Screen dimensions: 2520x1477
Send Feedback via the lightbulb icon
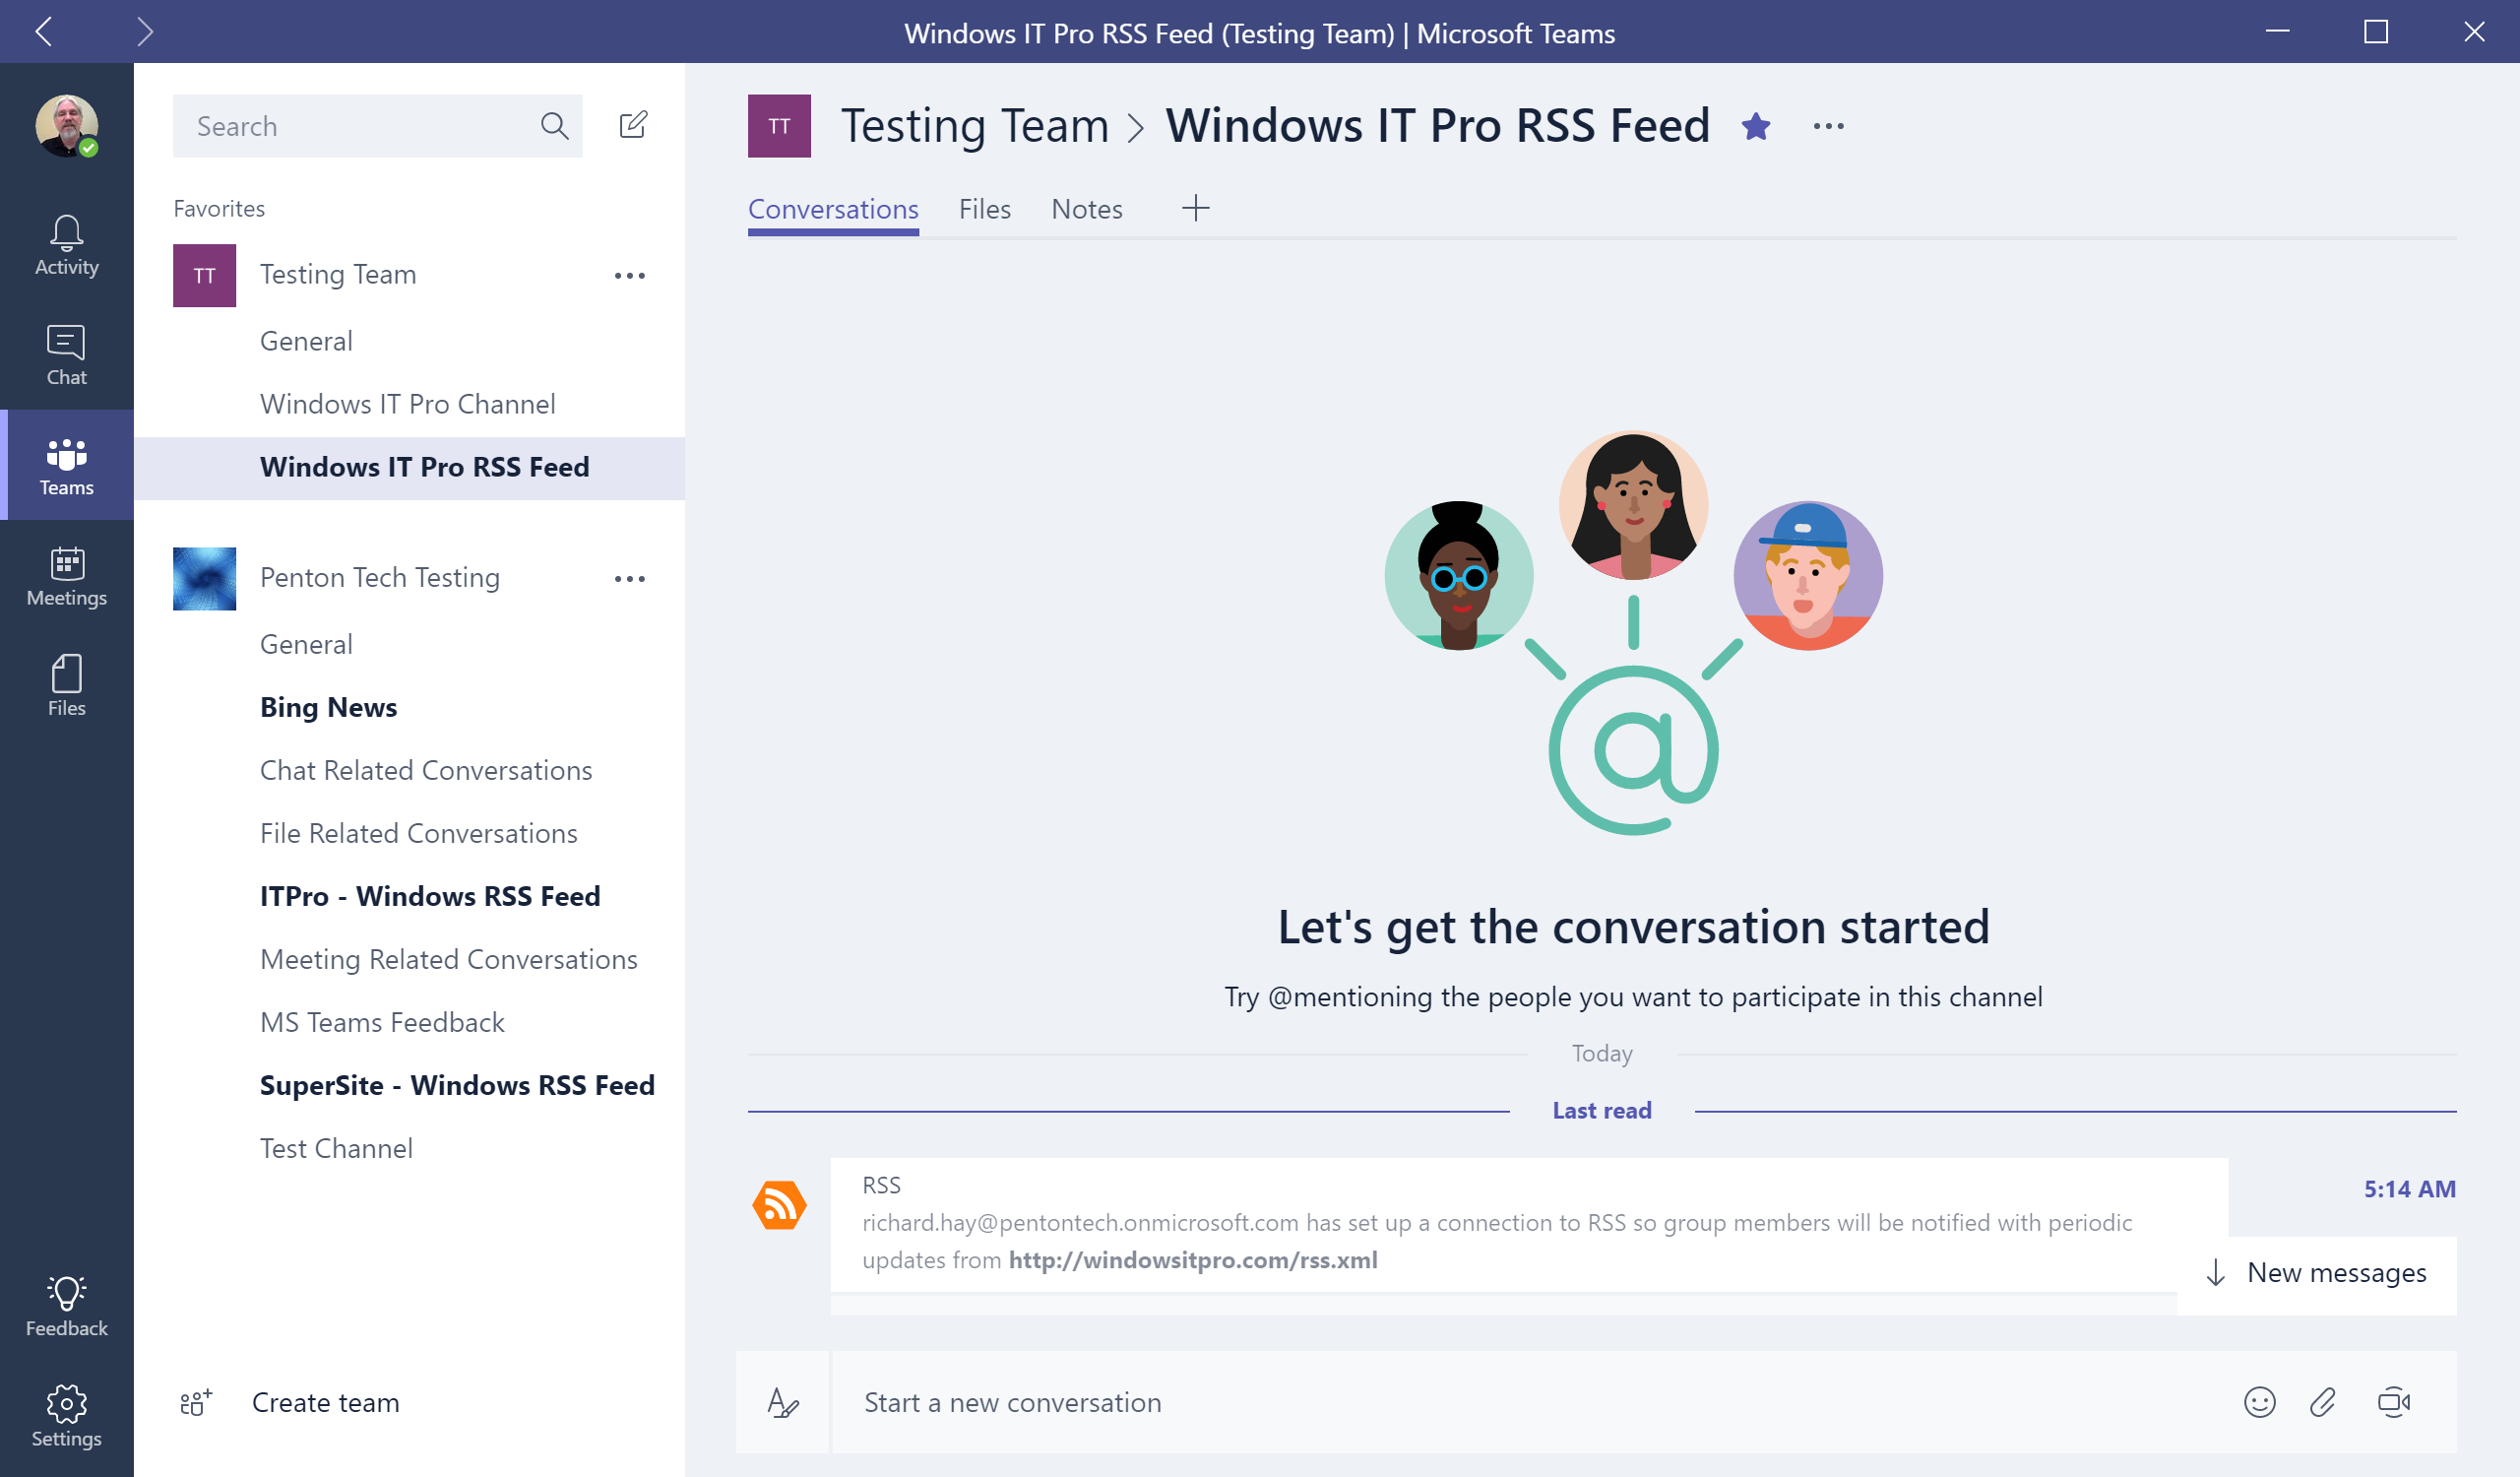point(65,1302)
